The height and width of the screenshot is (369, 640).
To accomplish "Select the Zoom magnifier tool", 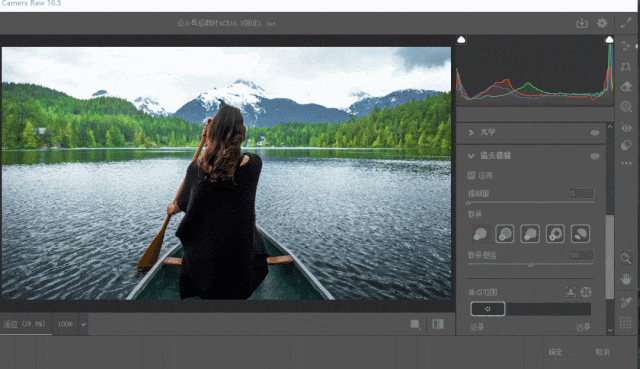I will (626, 258).
